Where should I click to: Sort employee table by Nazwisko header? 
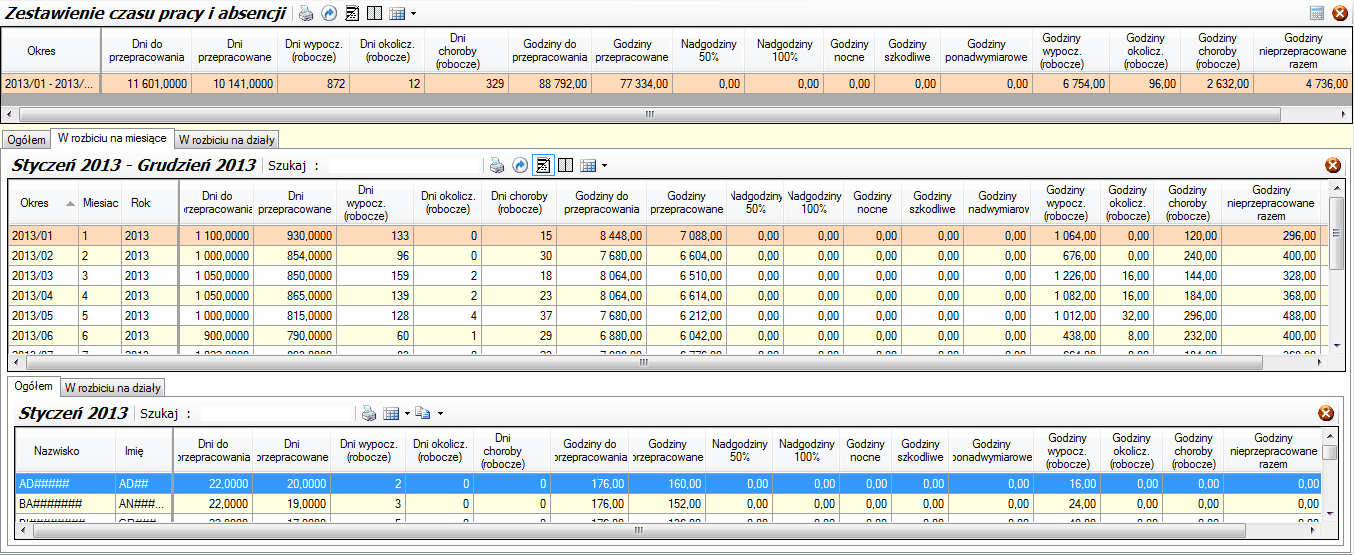pos(64,451)
